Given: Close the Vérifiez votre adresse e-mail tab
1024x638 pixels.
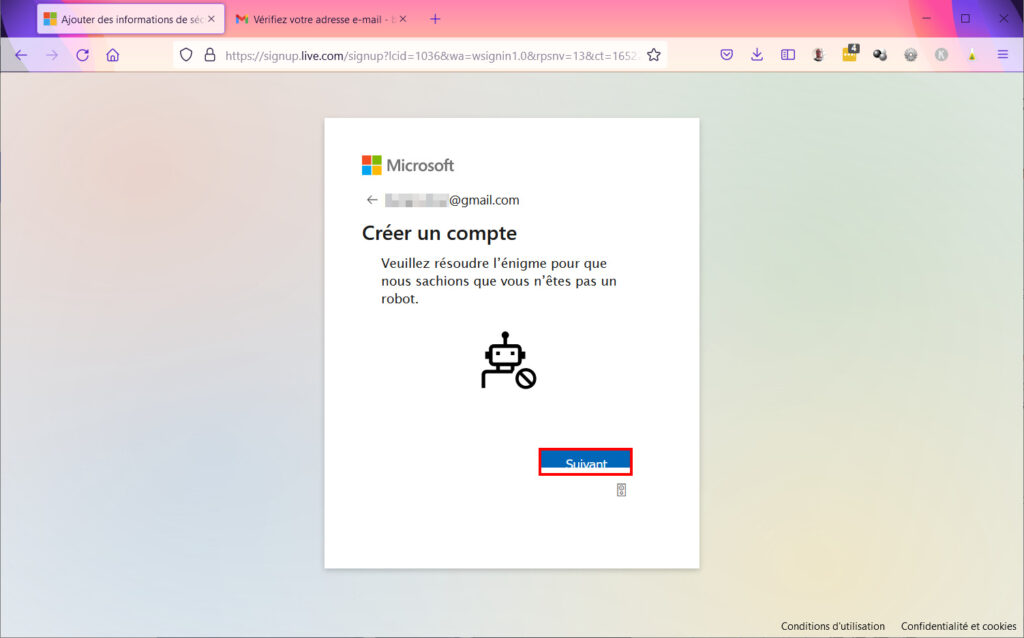Looking at the screenshot, I should click(403, 19).
